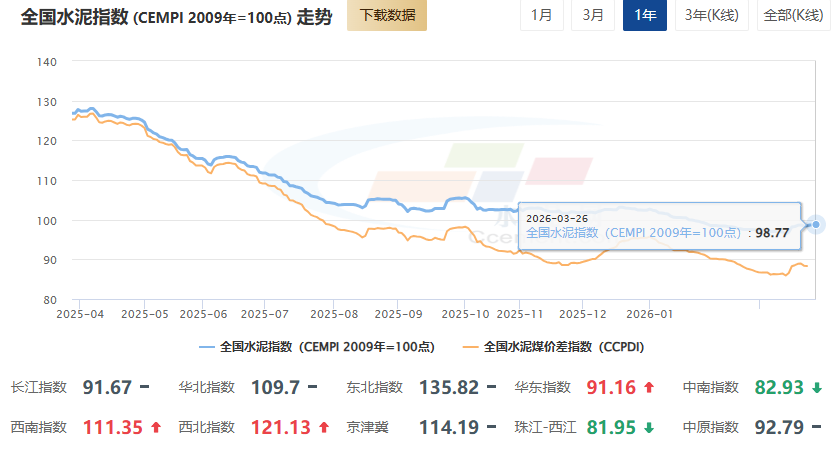Click the red up arrow beside 西南指数
The height and width of the screenshot is (453, 836).
[x=155, y=427]
